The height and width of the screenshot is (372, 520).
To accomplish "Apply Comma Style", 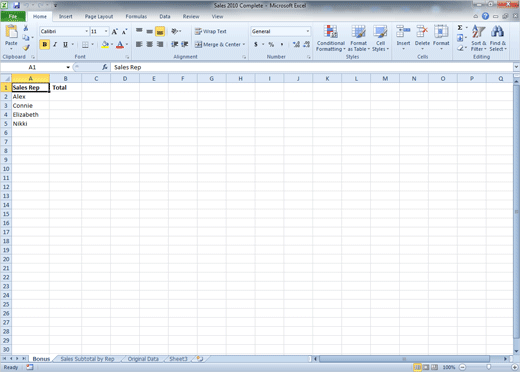I will [x=282, y=44].
